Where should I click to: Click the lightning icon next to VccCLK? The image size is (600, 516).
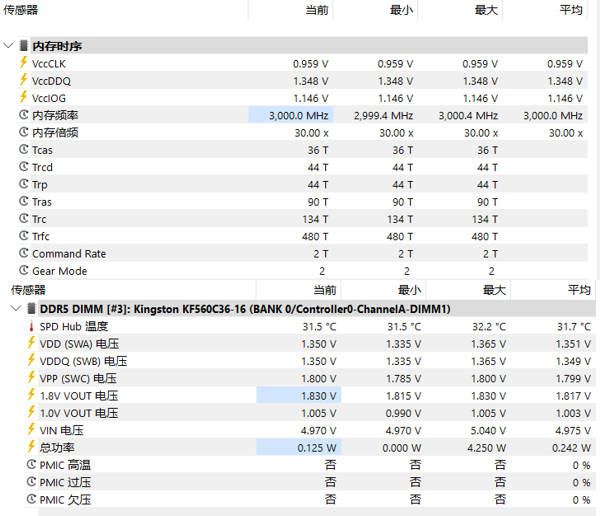(x=24, y=62)
